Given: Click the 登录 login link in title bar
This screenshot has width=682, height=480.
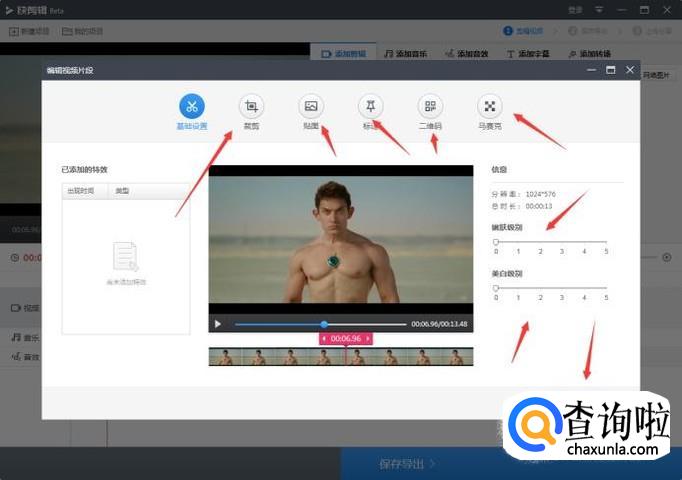Looking at the screenshot, I should (575, 10).
